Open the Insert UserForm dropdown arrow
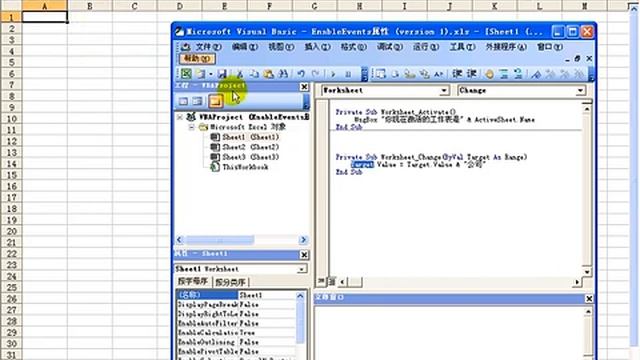Screen dimensions: 640x360 [x=211, y=74]
